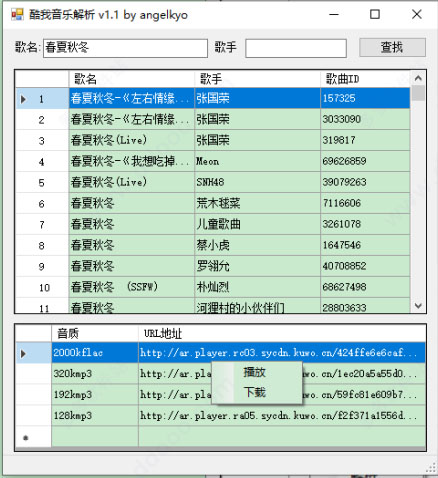This screenshot has width=438, height=478.
Task: Click the song list scrollbar thumb
Action: coord(418,93)
